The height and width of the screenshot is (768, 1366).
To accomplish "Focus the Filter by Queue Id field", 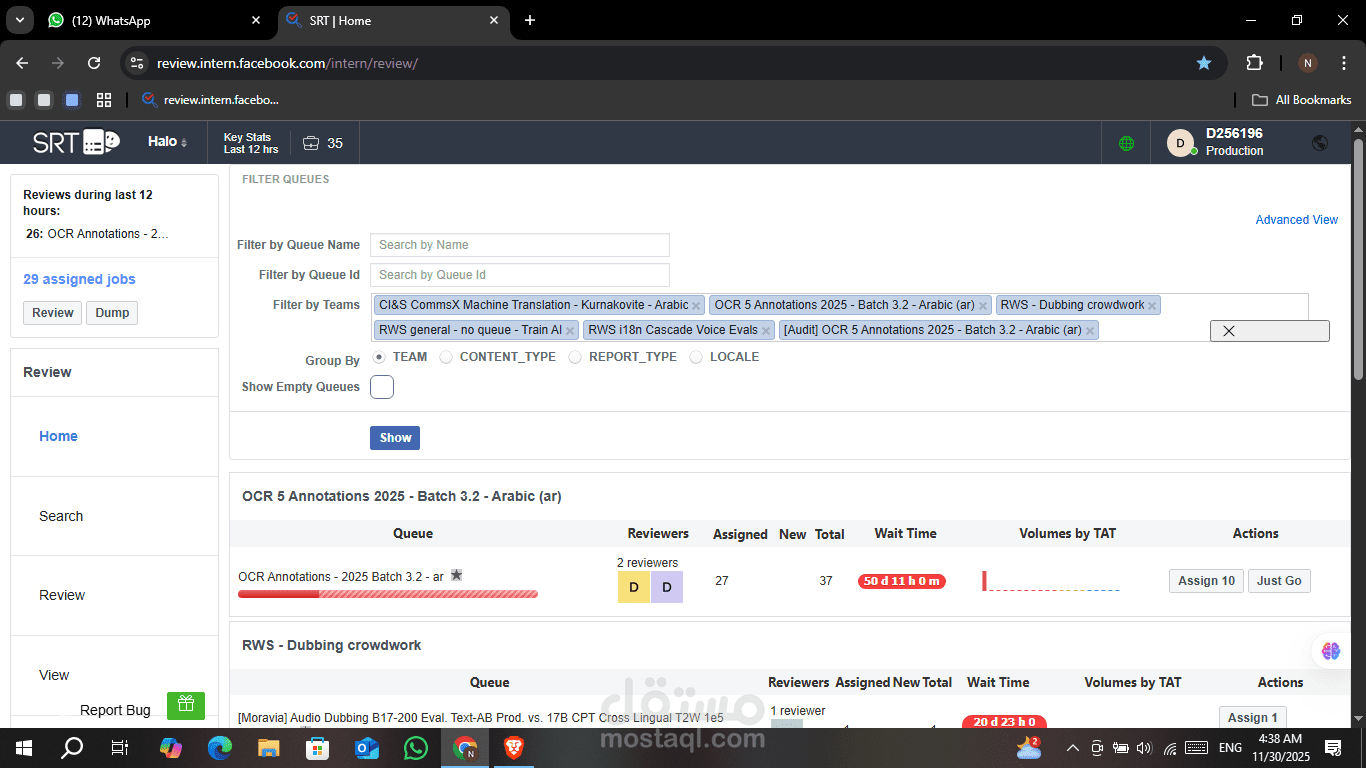I will pyautogui.click(x=520, y=275).
